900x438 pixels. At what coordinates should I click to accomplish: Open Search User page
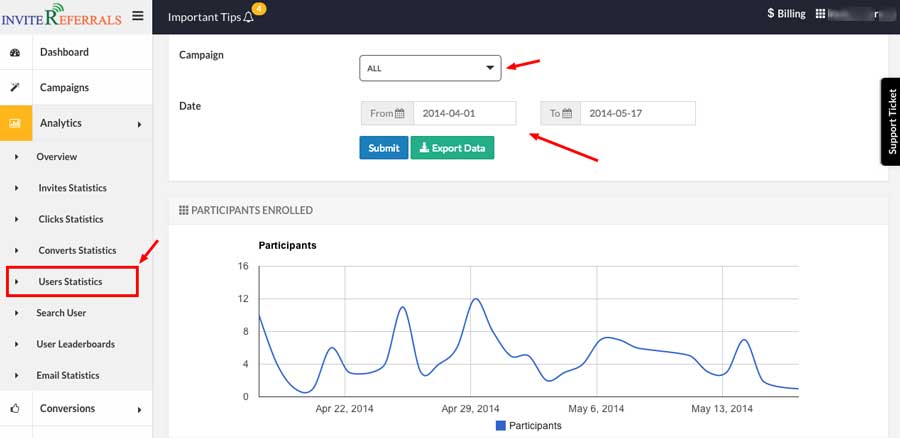61,313
